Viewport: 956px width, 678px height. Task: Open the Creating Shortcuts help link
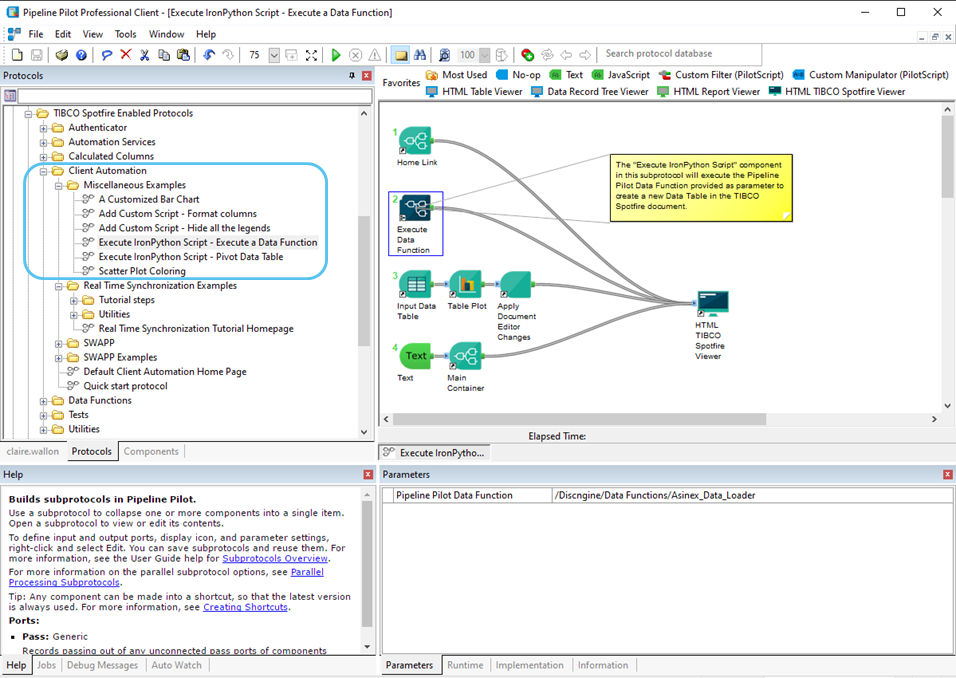pos(245,607)
